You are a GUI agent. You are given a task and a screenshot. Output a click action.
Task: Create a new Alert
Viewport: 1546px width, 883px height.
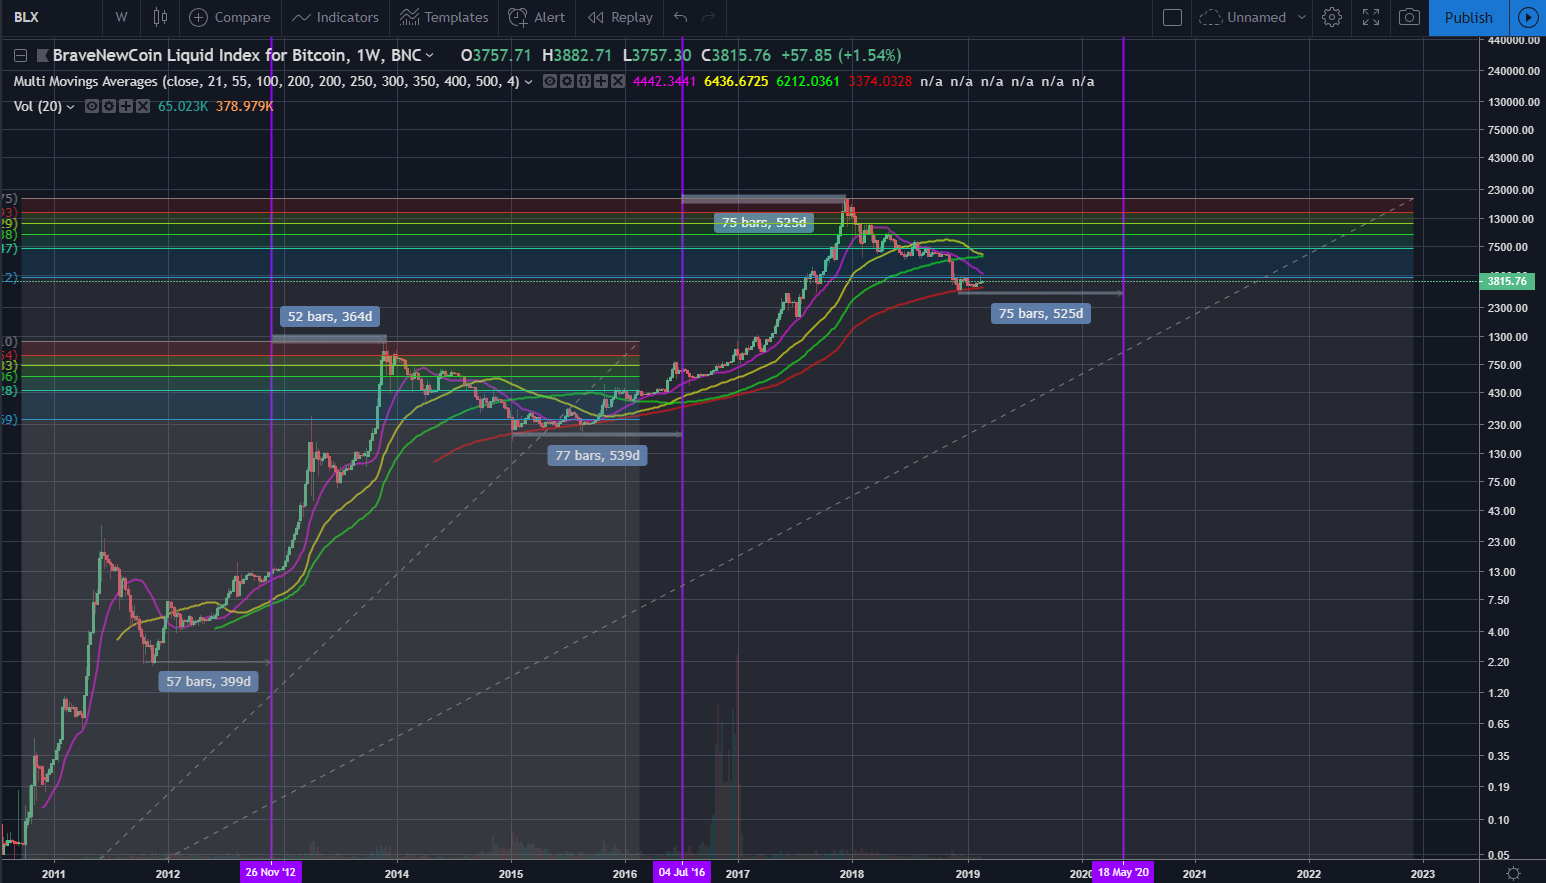click(537, 17)
